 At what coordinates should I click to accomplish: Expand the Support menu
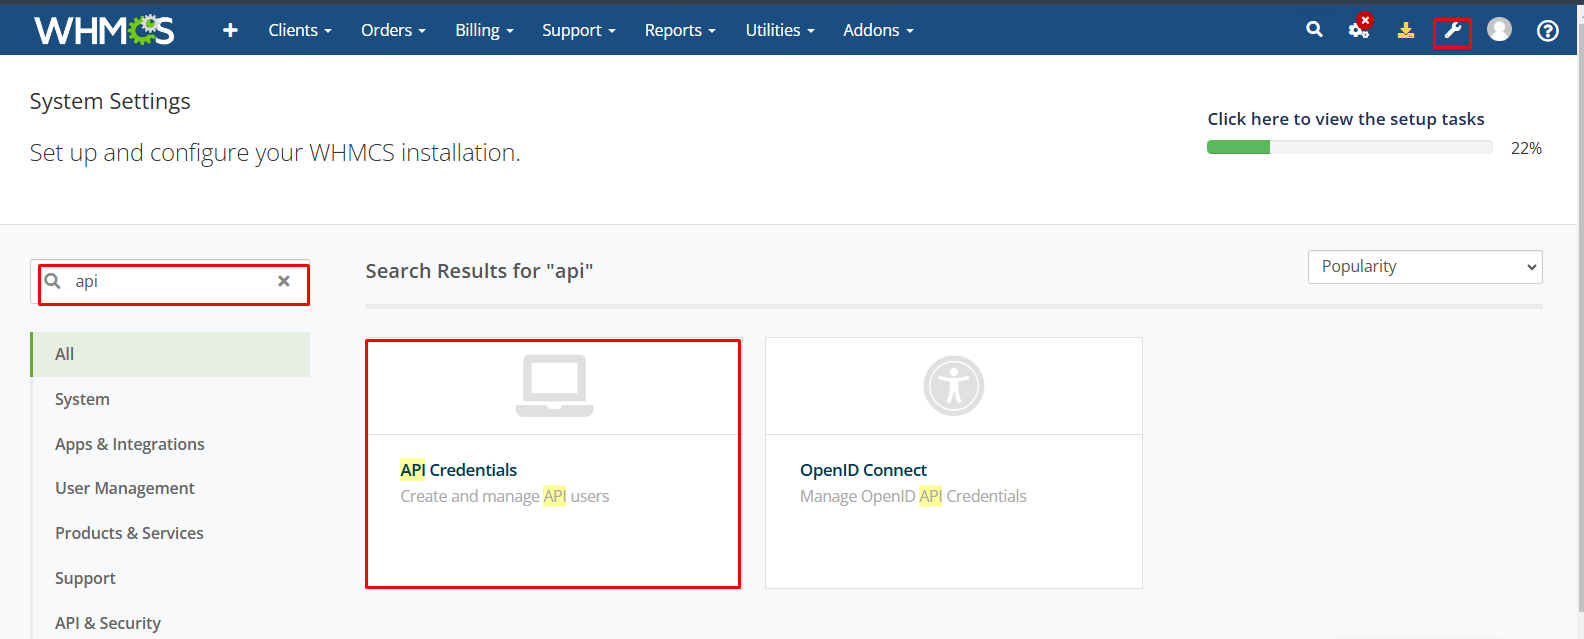(x=579, y=30)
